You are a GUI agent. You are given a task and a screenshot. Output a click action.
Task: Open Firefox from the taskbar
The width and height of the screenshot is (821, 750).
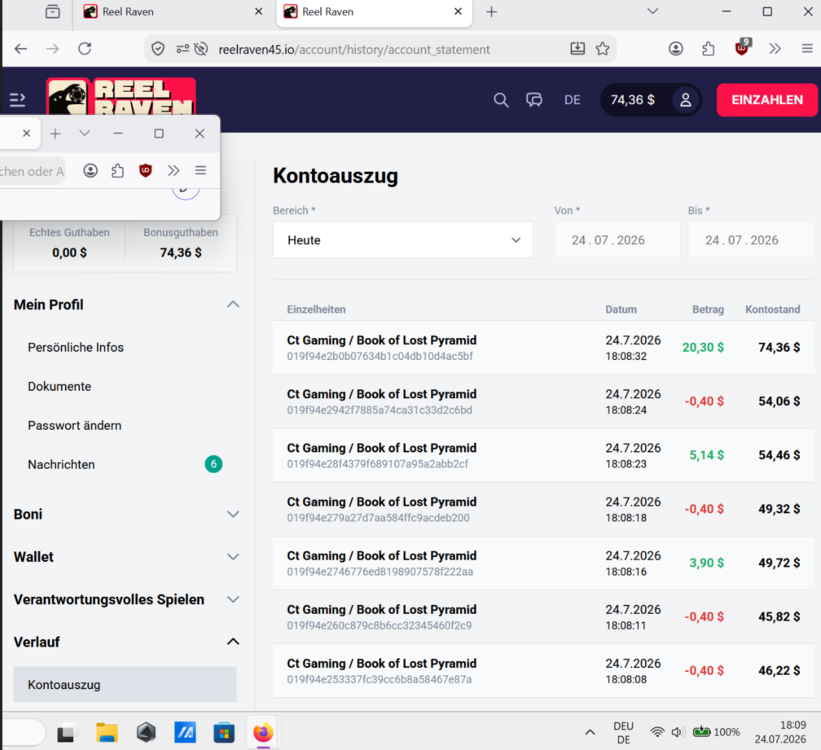click(x=263, y=732)
